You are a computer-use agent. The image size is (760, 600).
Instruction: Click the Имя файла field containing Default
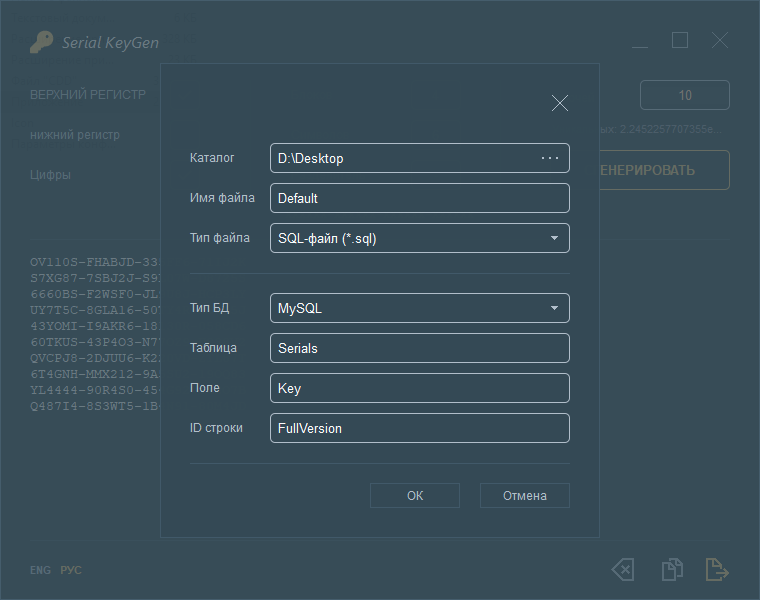coord(419,198)
